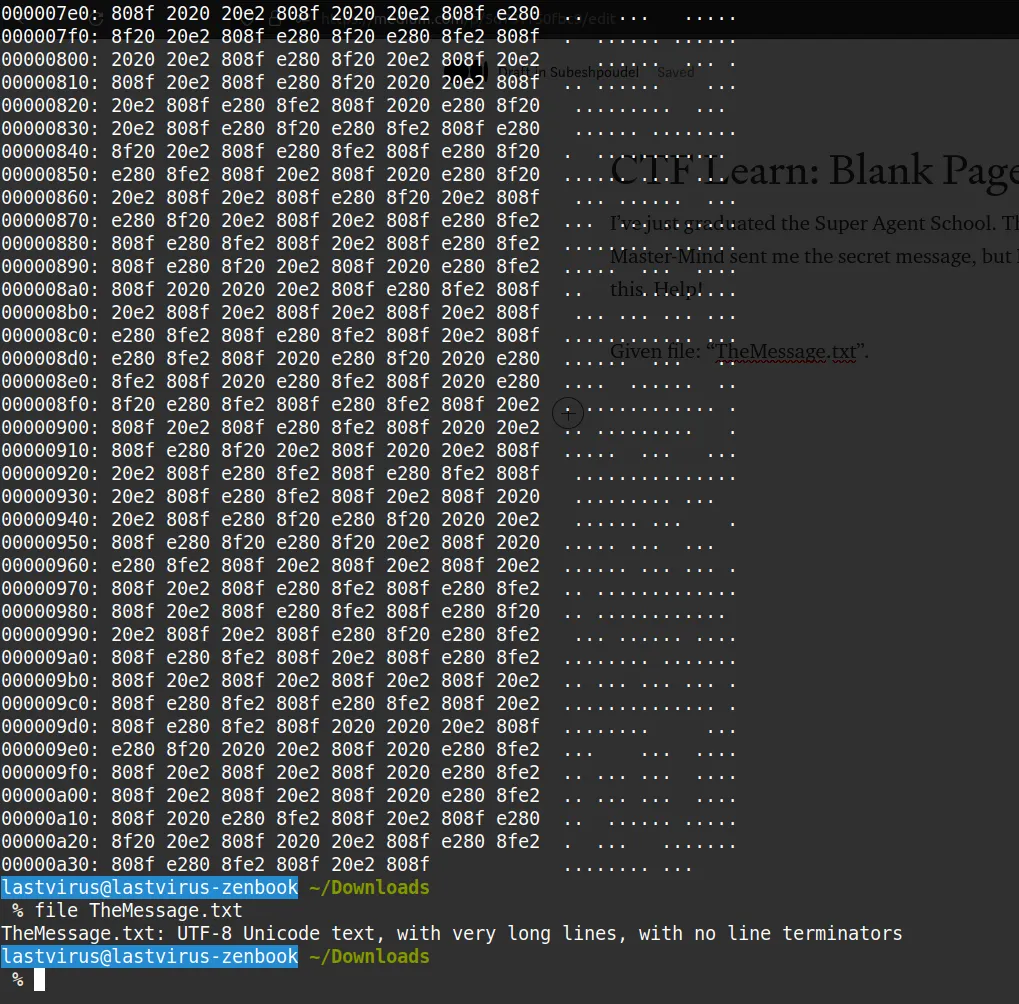Image resolution: width=1019 pixels, height=1004 pixels.
Task: Click the word "TheMessage.txt:" starting the output line
Action: click(83, 933)
